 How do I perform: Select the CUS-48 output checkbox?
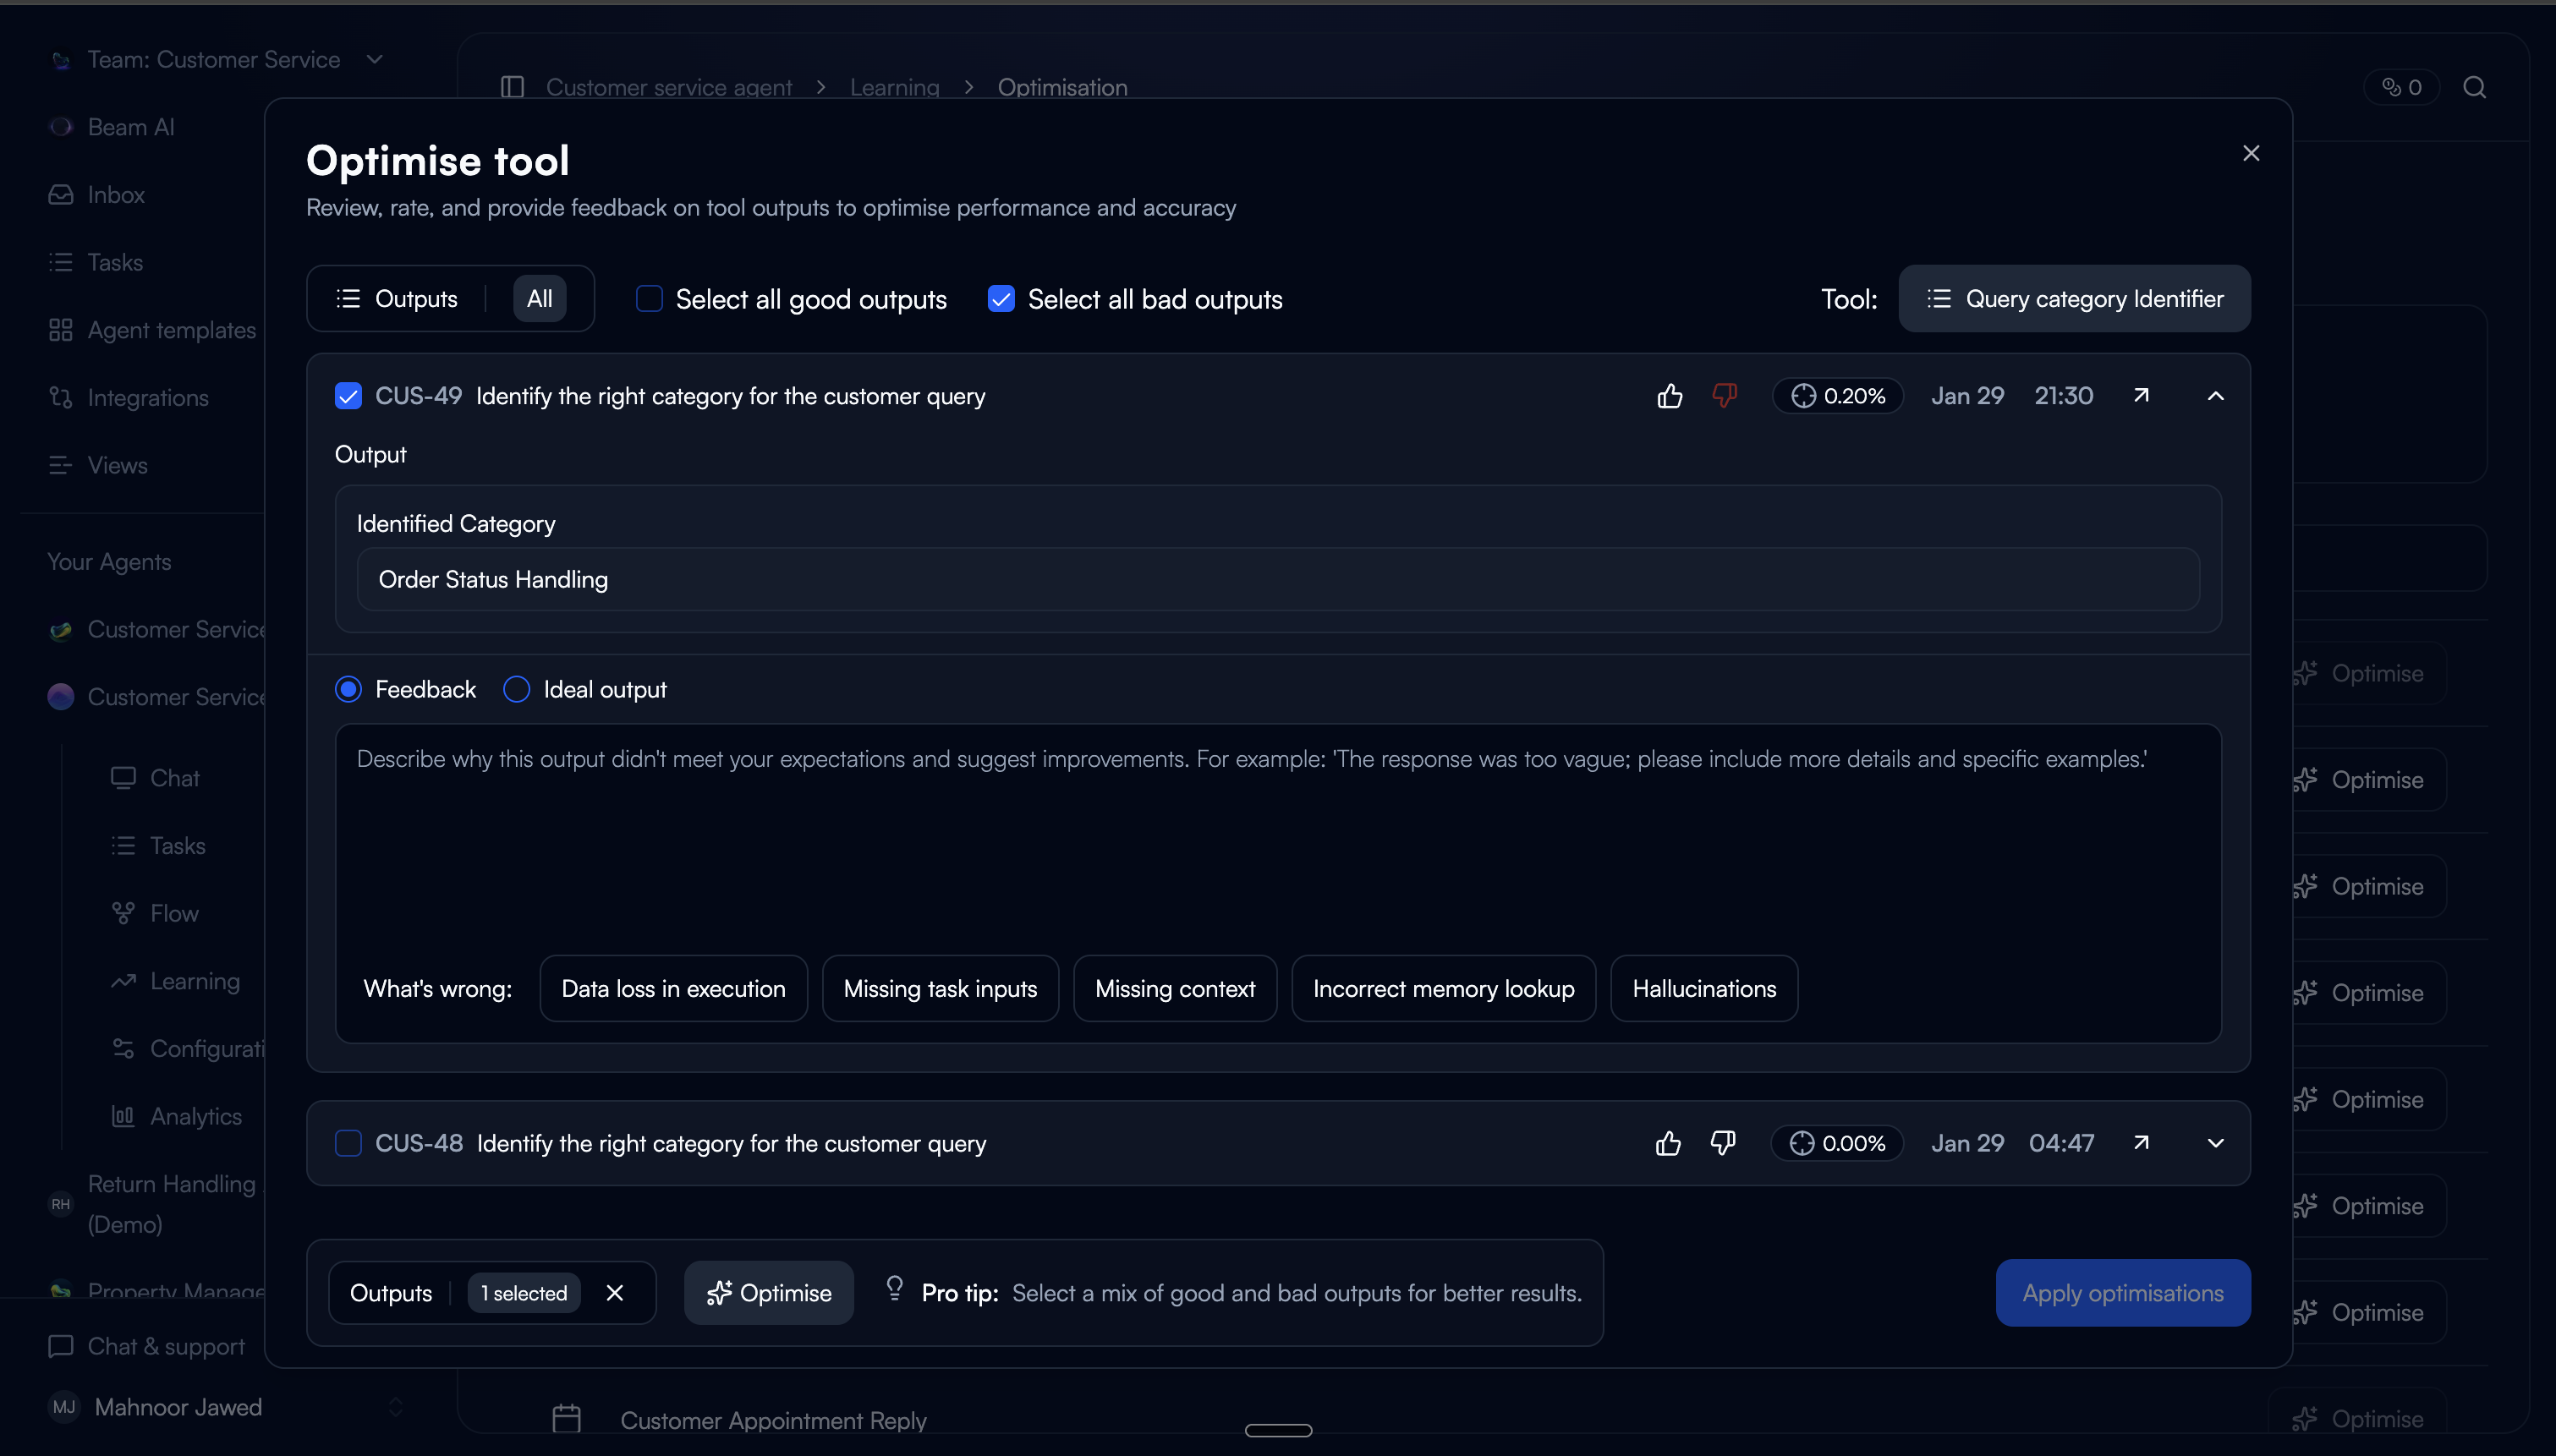coord(348,1143)
